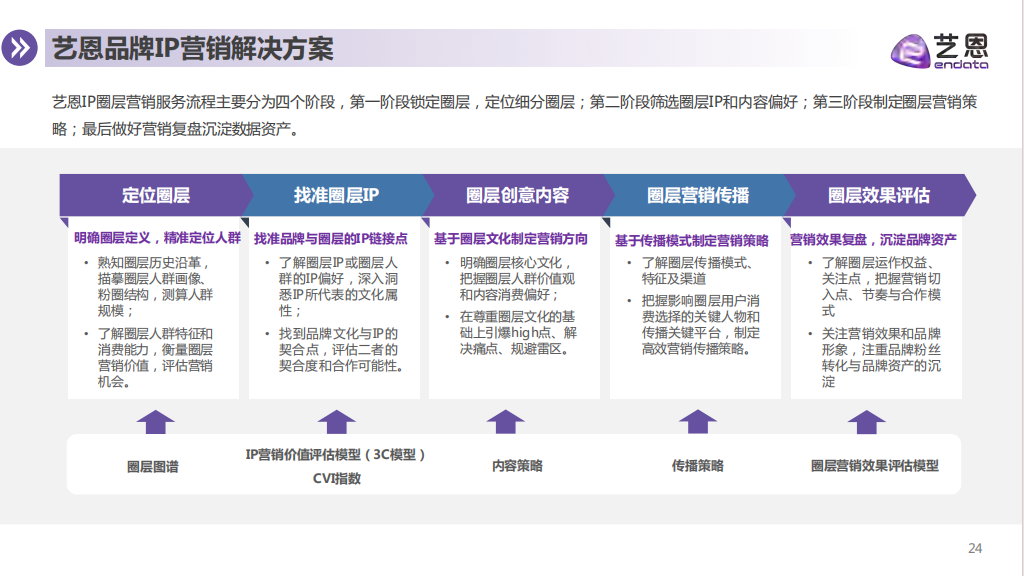The height and width of the screenshot is (576, 1024).
Task: Click the up arrow above IP营销价值评估模型
Action: coord(337,422)
